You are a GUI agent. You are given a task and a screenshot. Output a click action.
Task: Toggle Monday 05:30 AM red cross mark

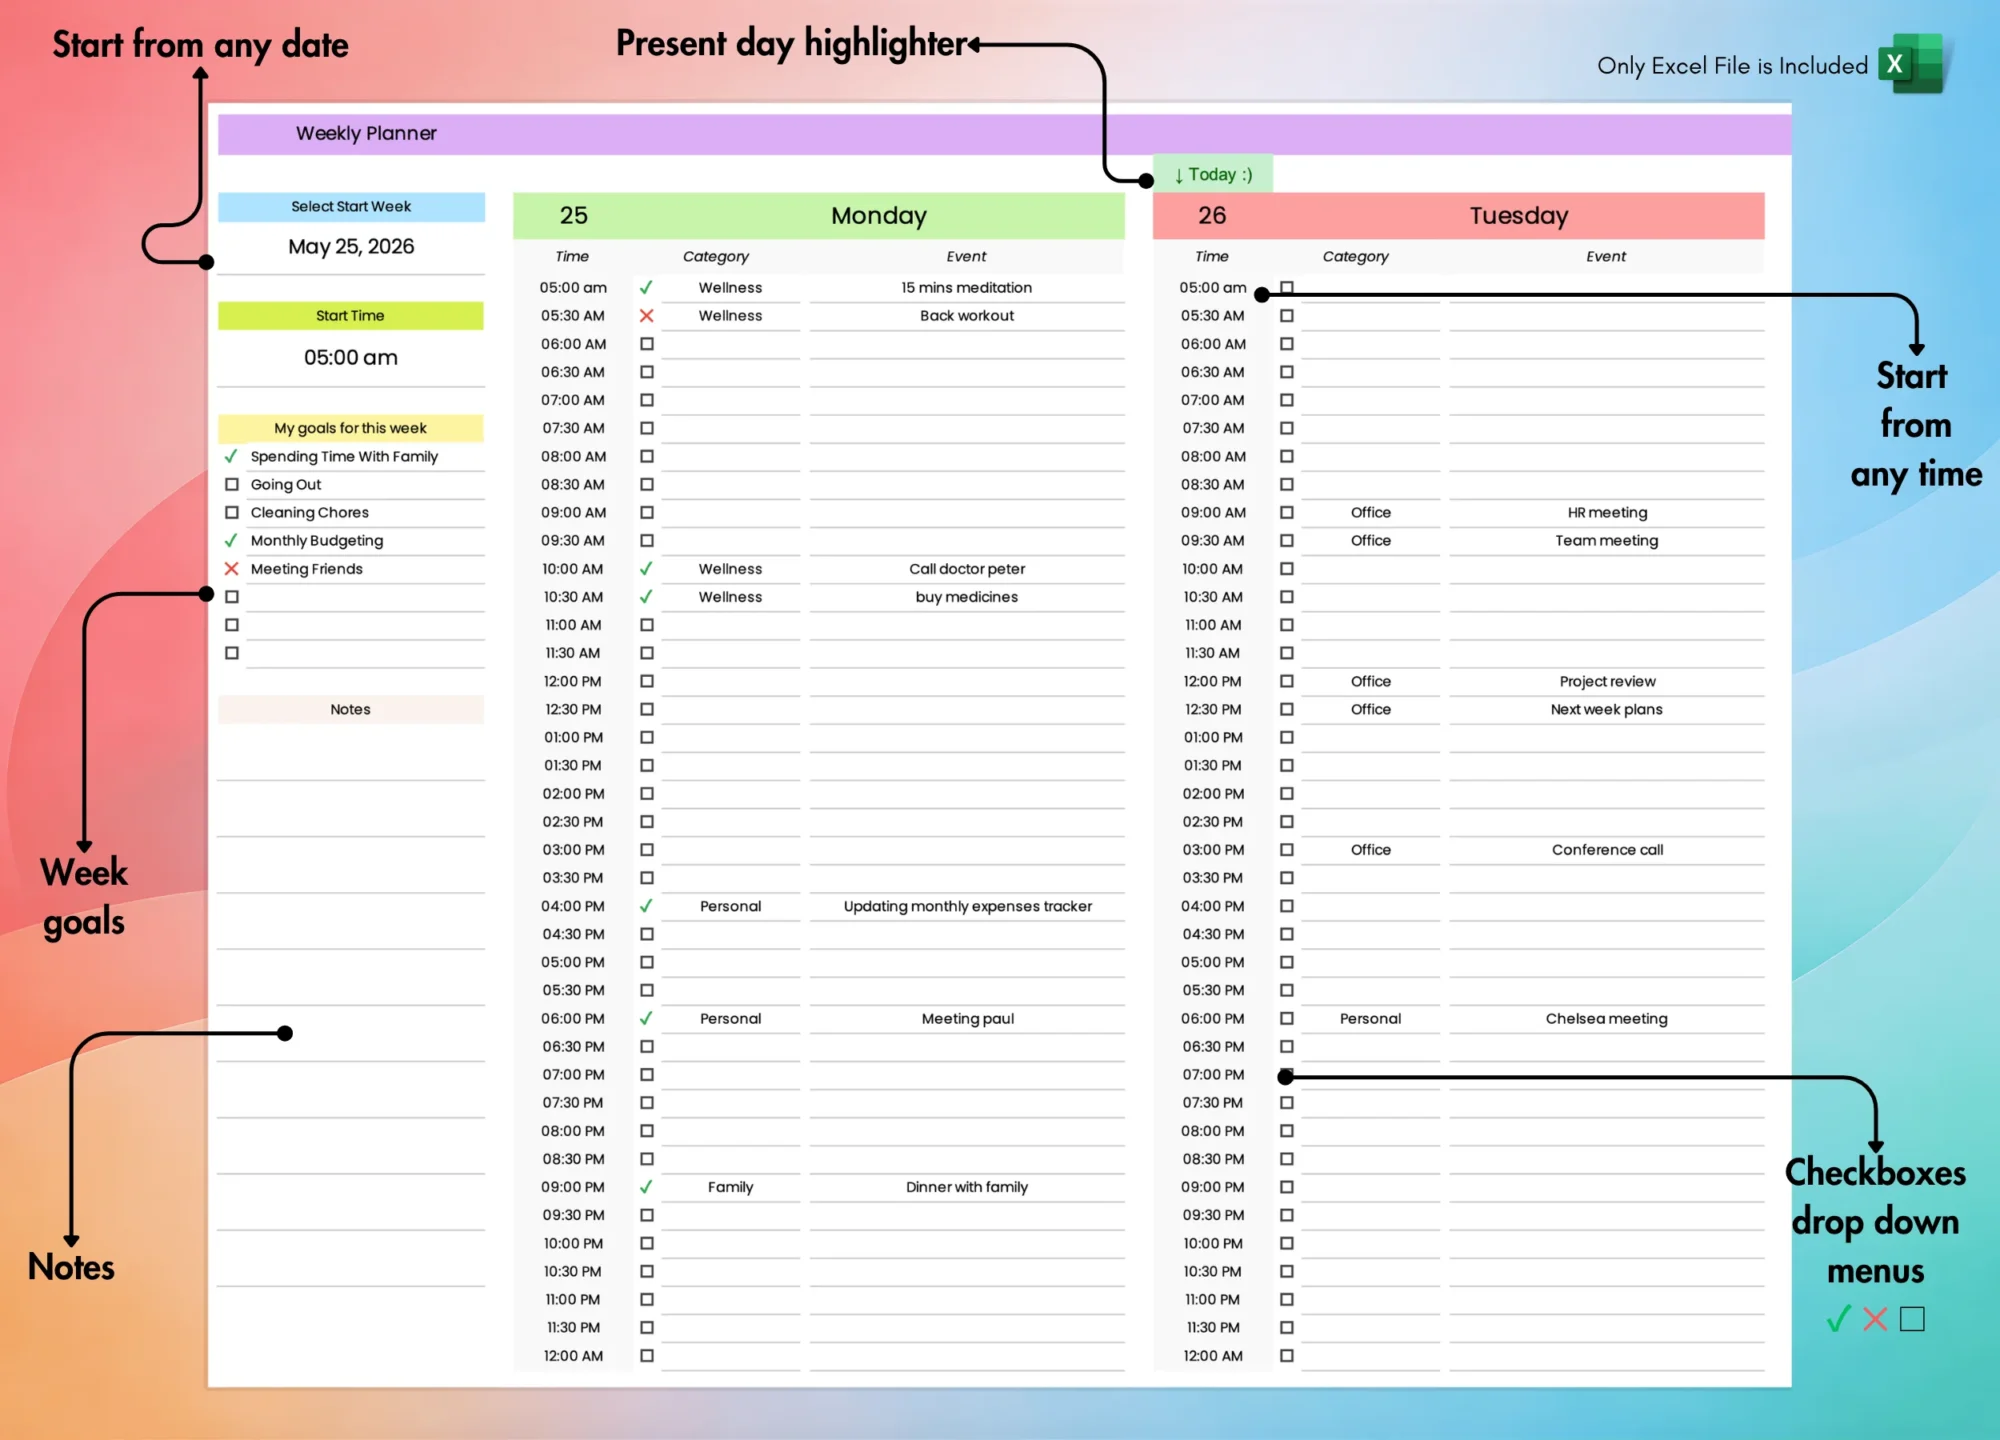(646, 315)
